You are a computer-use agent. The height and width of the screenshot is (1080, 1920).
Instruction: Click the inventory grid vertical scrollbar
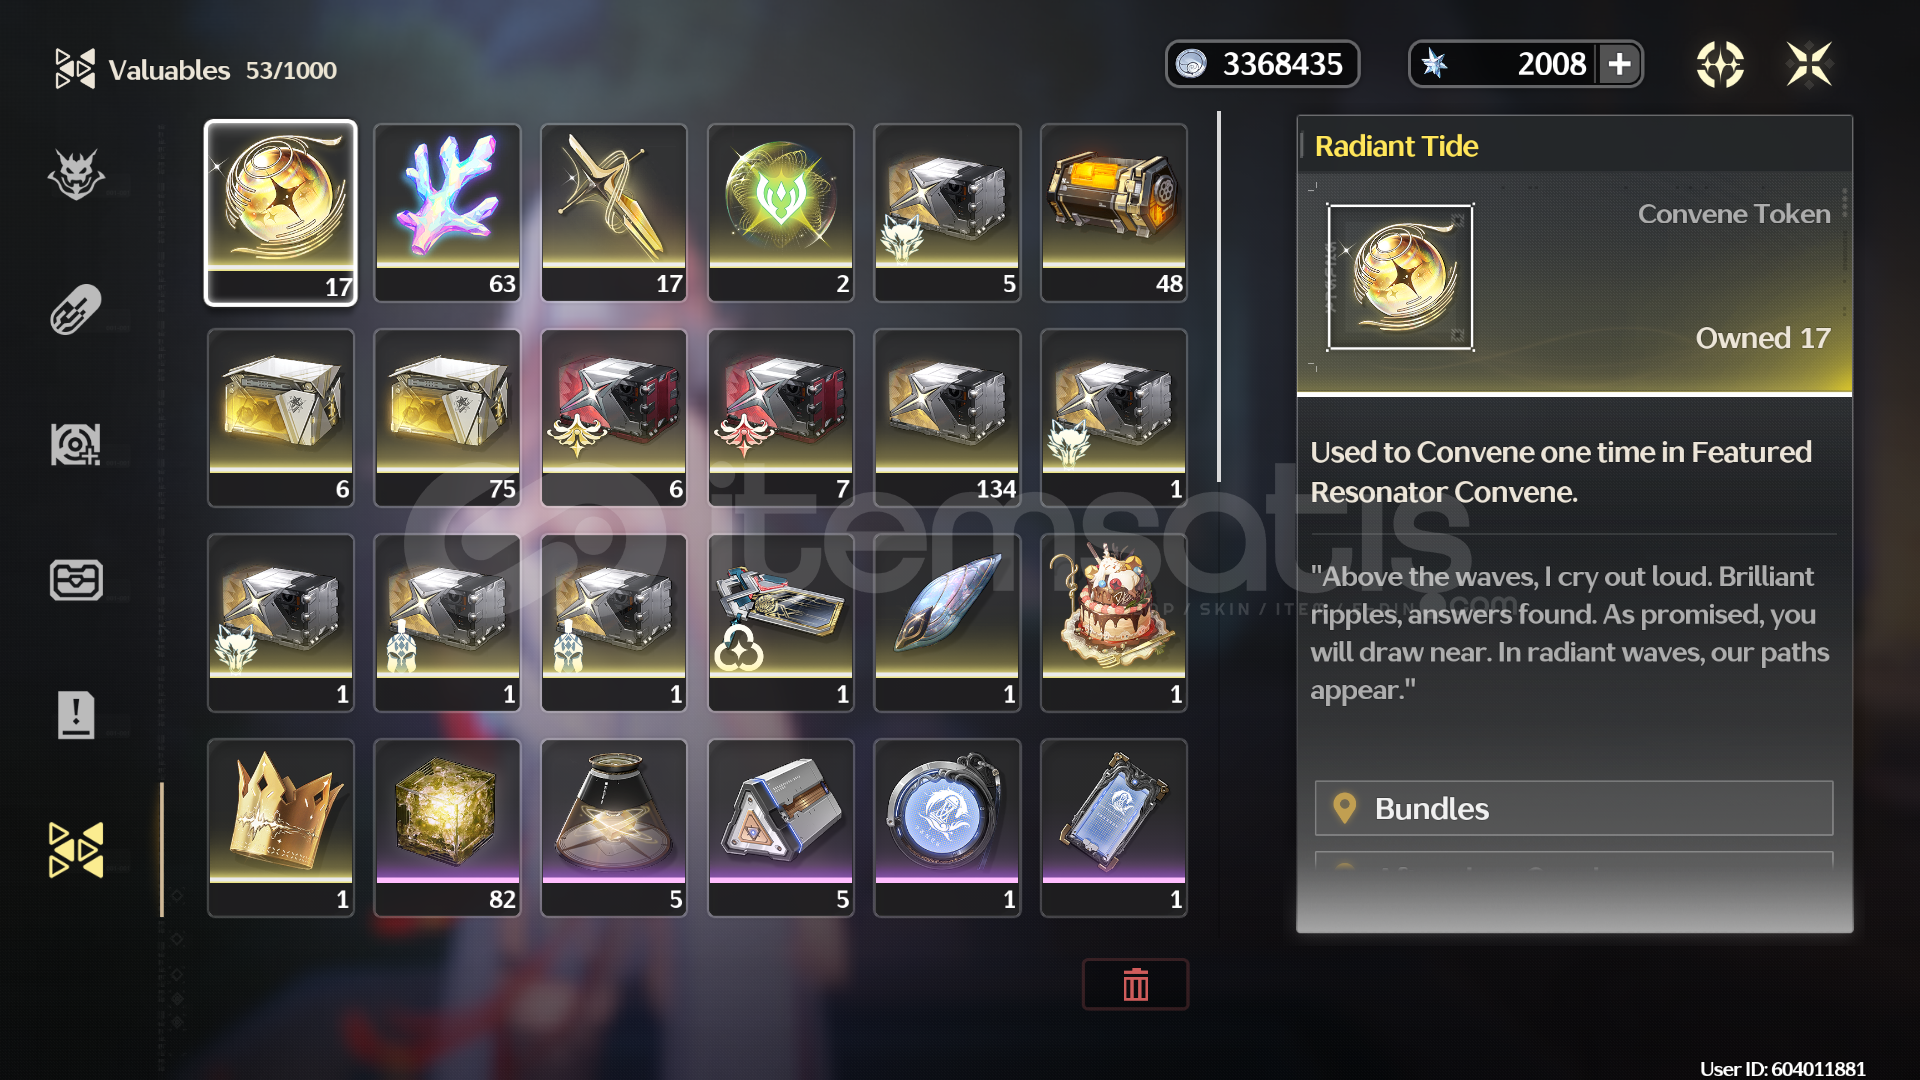click(x=1219, y=297)
